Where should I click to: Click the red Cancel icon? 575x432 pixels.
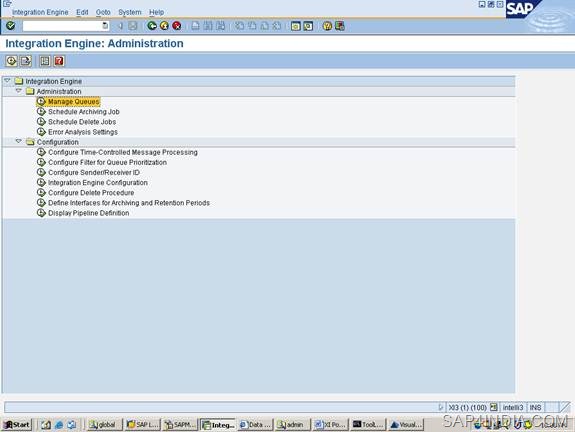(x=177, y=26)
